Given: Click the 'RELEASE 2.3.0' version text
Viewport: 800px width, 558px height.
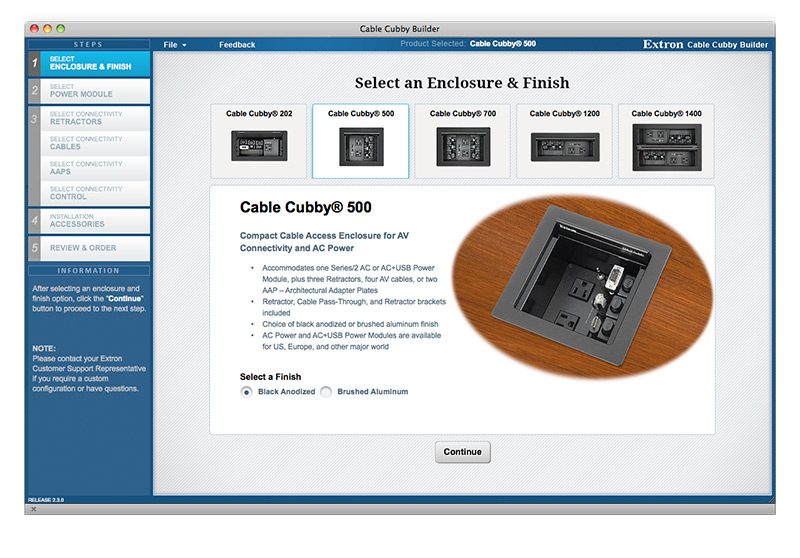Looking at the screenshot, I should click(46, 500).
